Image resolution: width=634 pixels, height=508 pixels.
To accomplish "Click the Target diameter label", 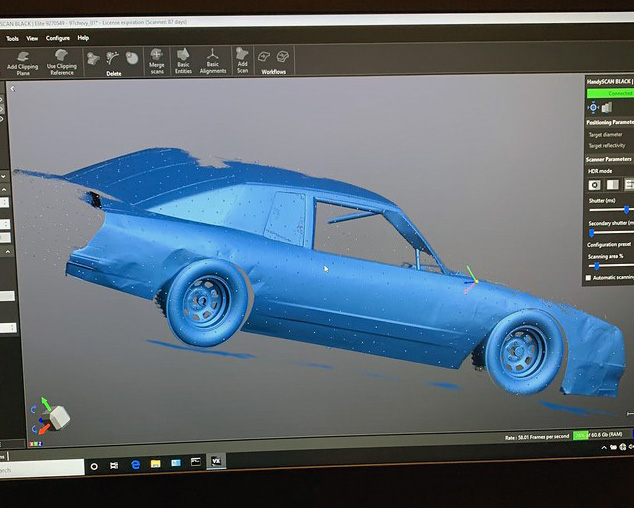I will [605, 135].
